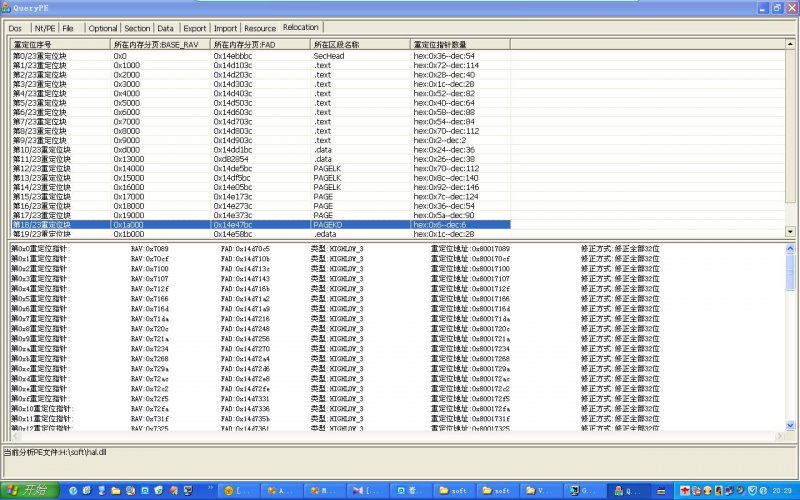Click the FAD value 0x14e173c
This screenshot has width=800, height=500.
point(233,196)
